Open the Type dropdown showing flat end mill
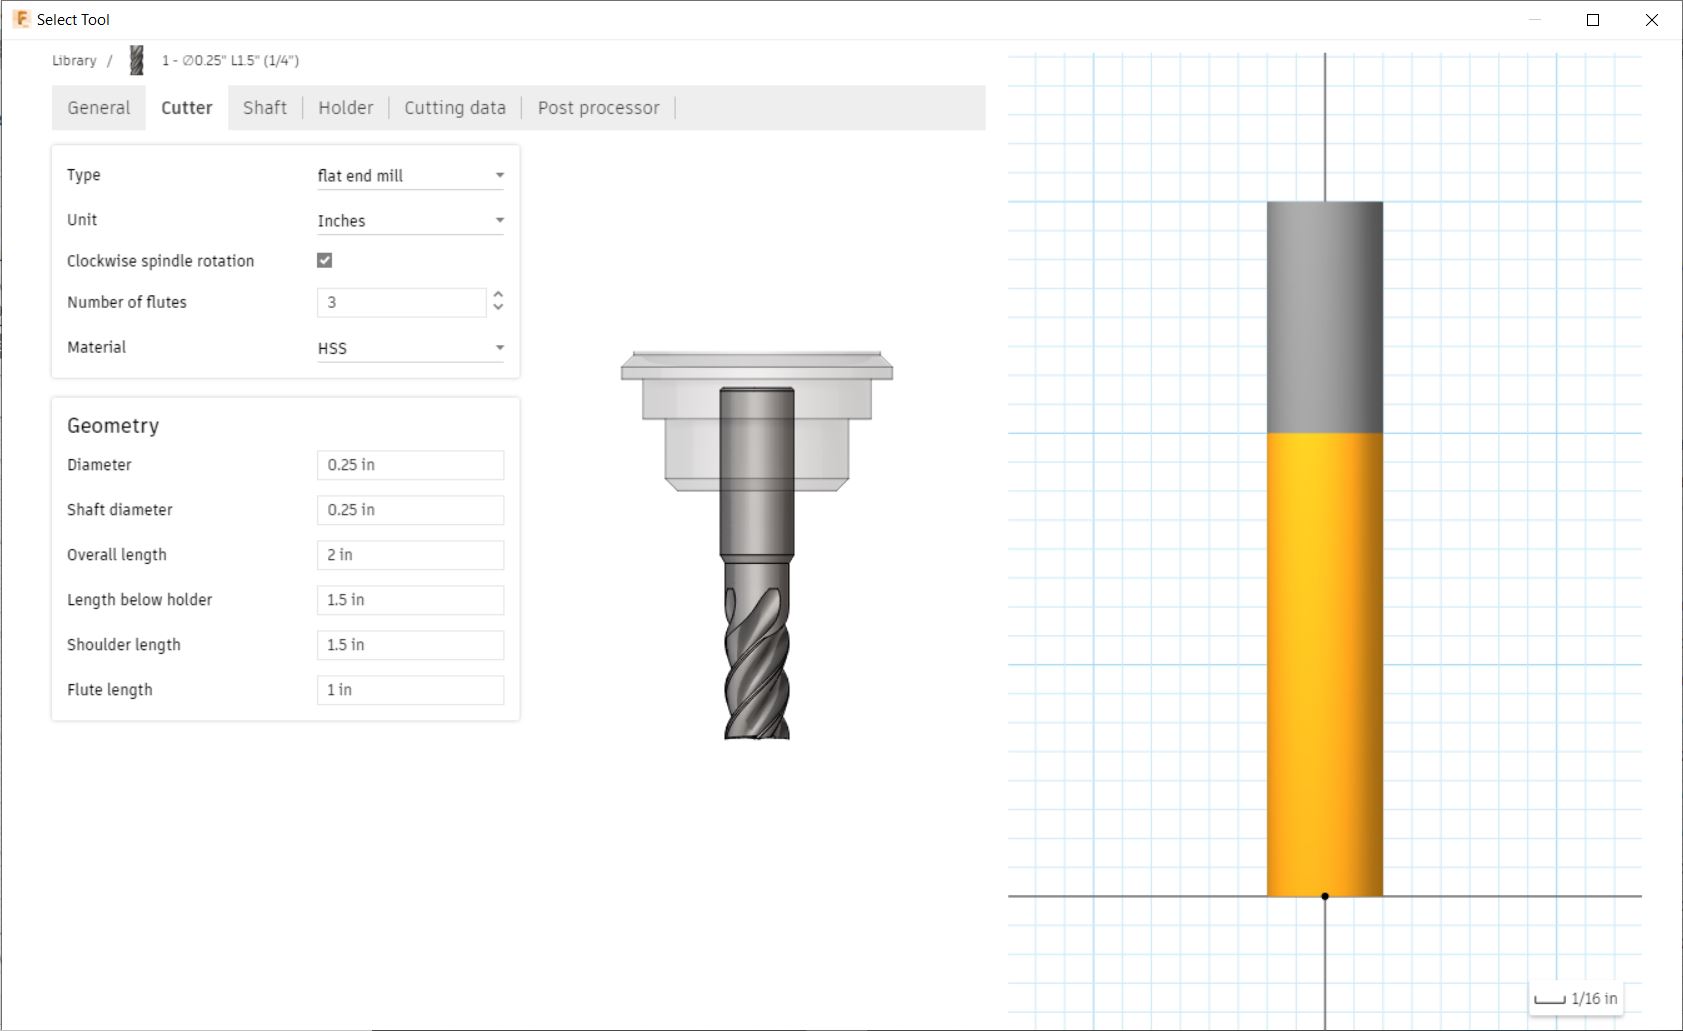Screen dimensions: 1683x1031 click(410, 176)
